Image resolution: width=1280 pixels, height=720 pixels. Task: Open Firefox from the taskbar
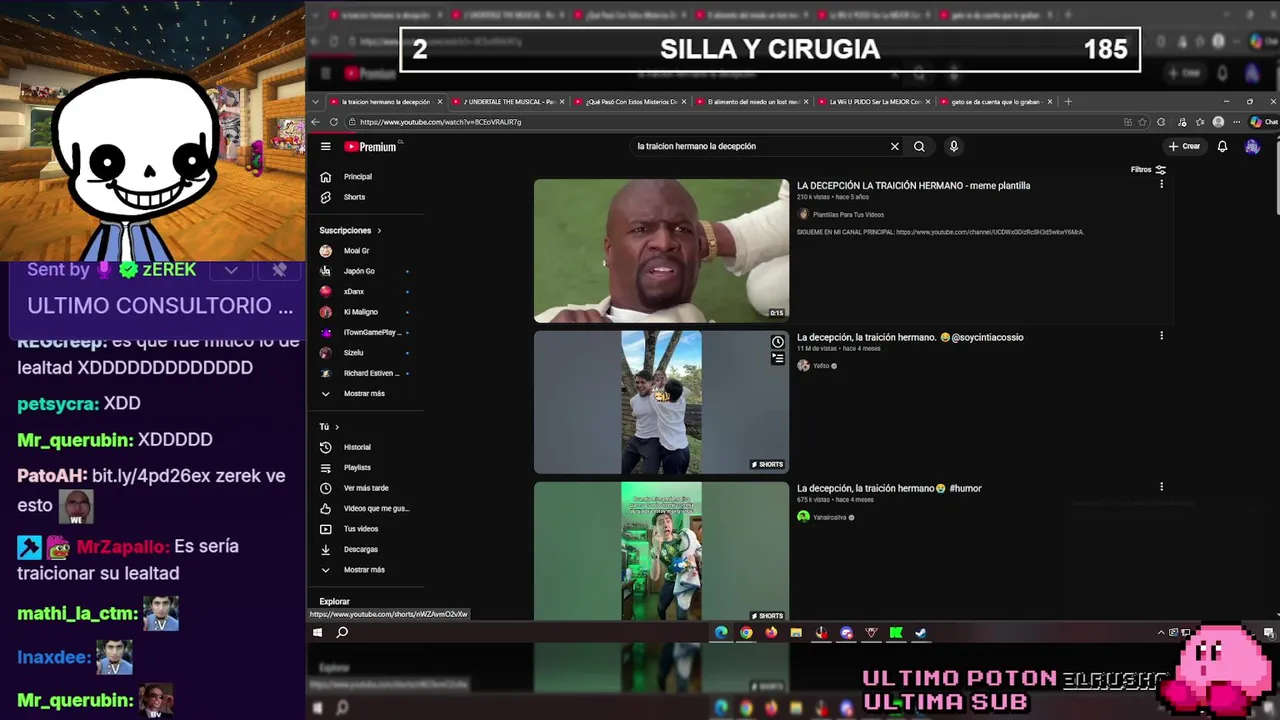pyautogui.click(x=771, y=632)
